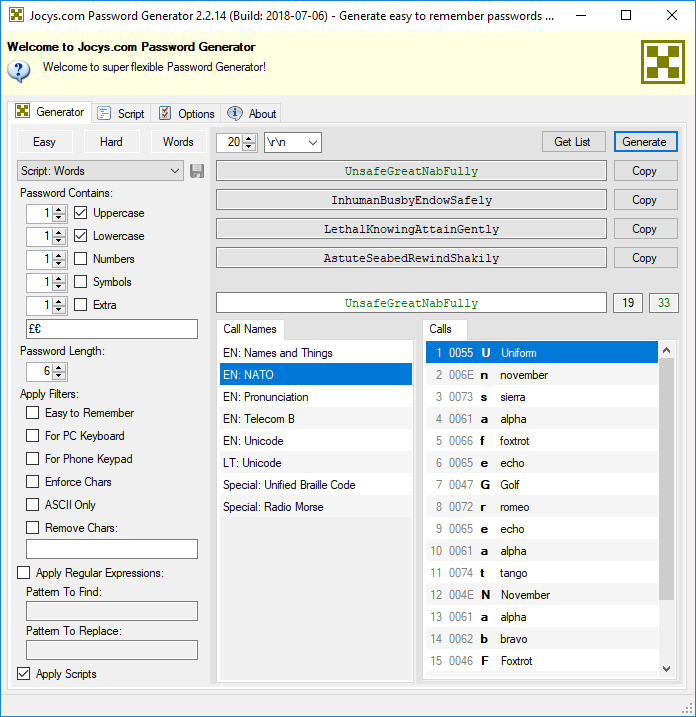Increase the Password Length stepper
Image resolution: width=696 pixels, height=717 pixels.
click(x=59, y=367)
